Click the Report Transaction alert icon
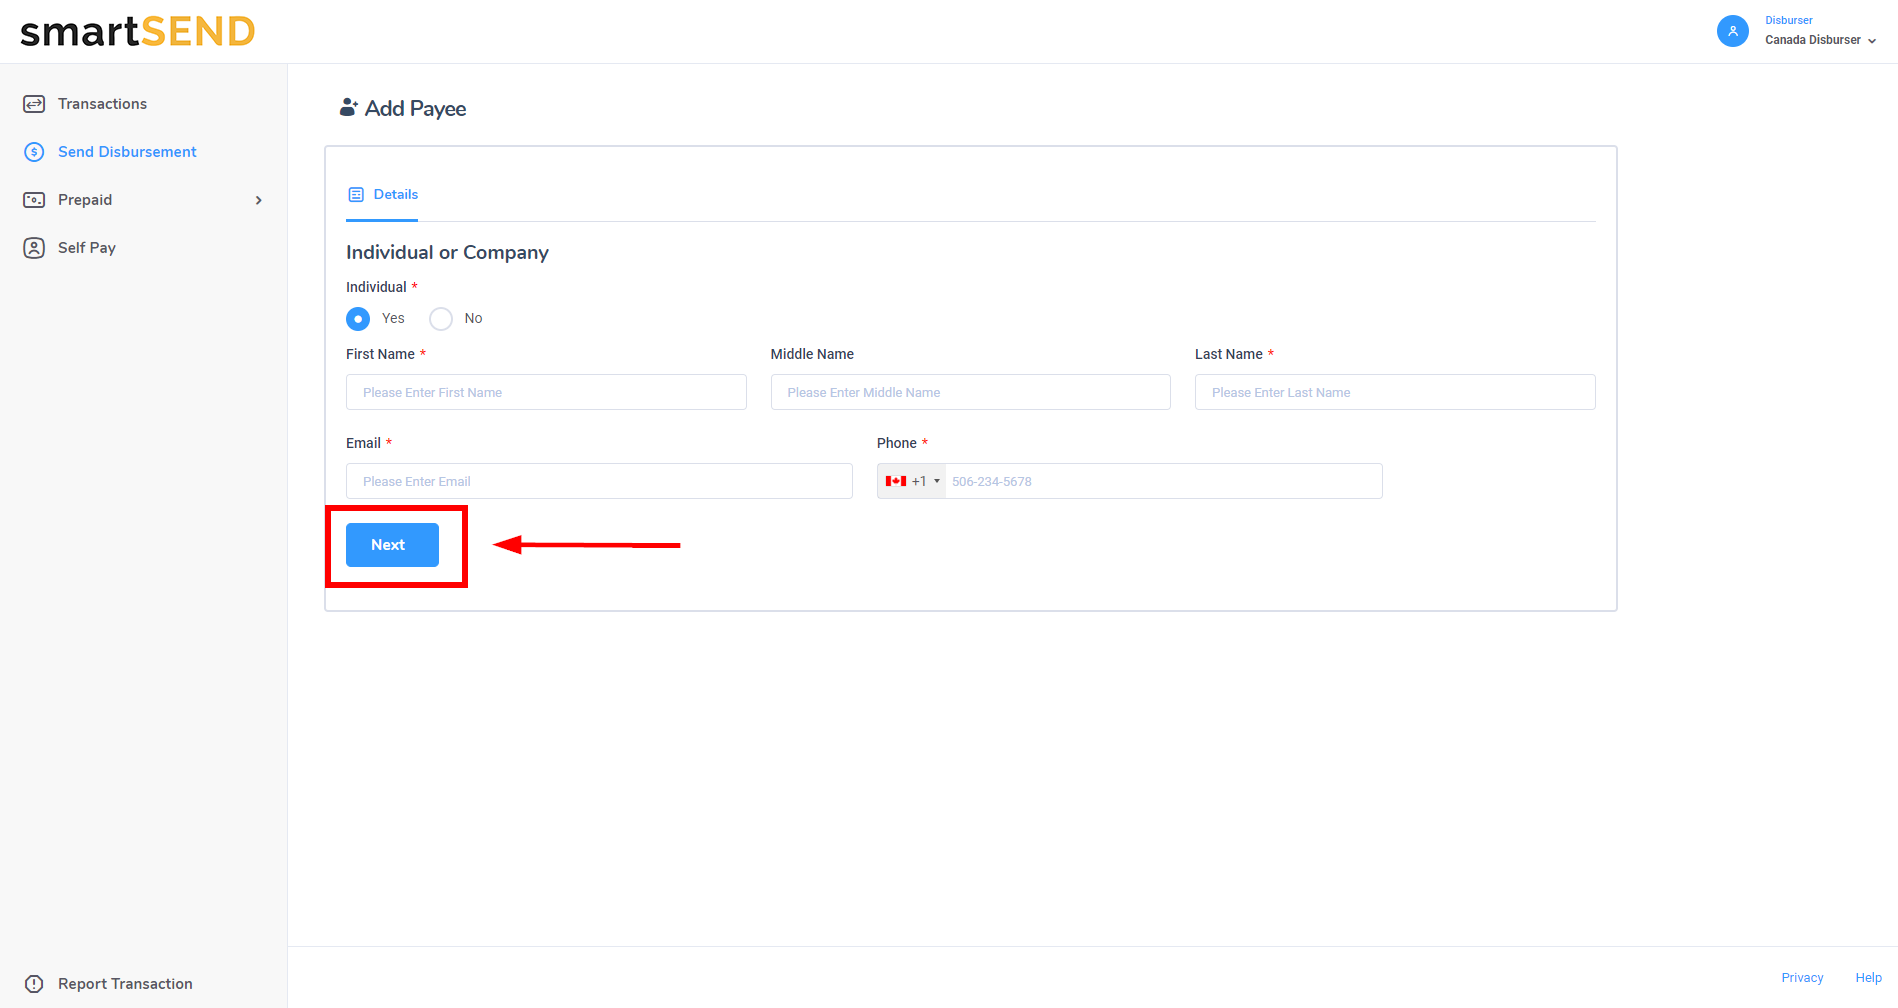Screen dimensions: 1898x1008 [x=34, y=984]
